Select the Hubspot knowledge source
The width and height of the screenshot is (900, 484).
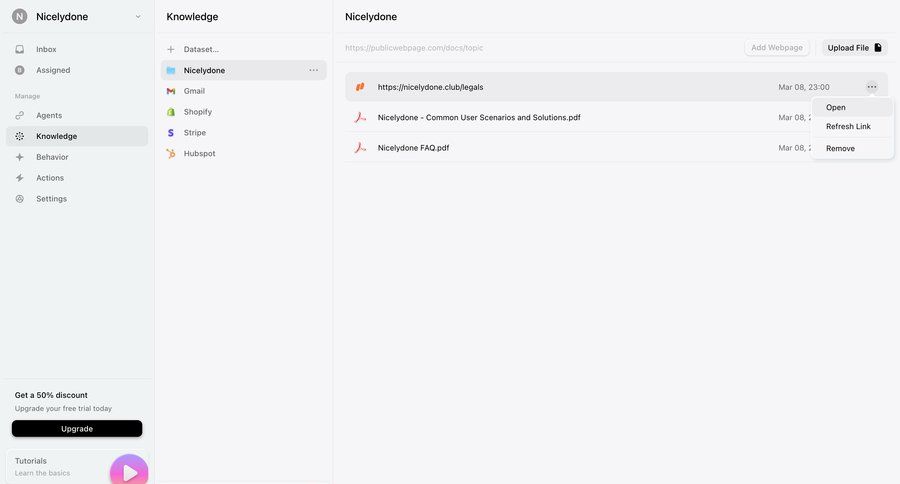click(199, 154)
